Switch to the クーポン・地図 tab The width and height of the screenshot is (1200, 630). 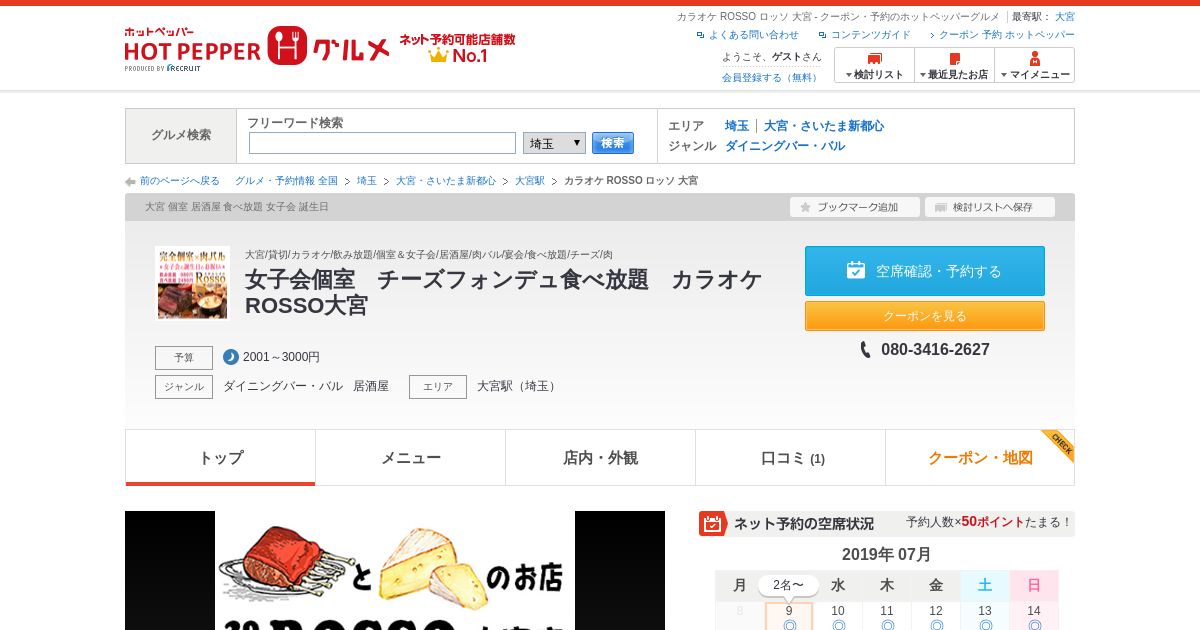pyautogui.click(x=980, y=458)
